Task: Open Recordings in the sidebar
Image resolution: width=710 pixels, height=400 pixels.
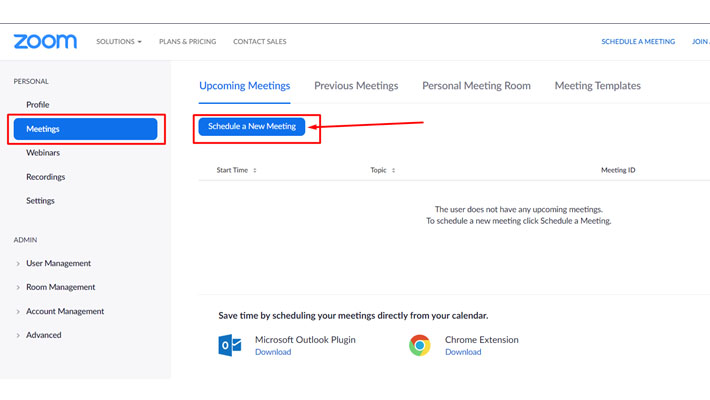Action: (46, 177)
